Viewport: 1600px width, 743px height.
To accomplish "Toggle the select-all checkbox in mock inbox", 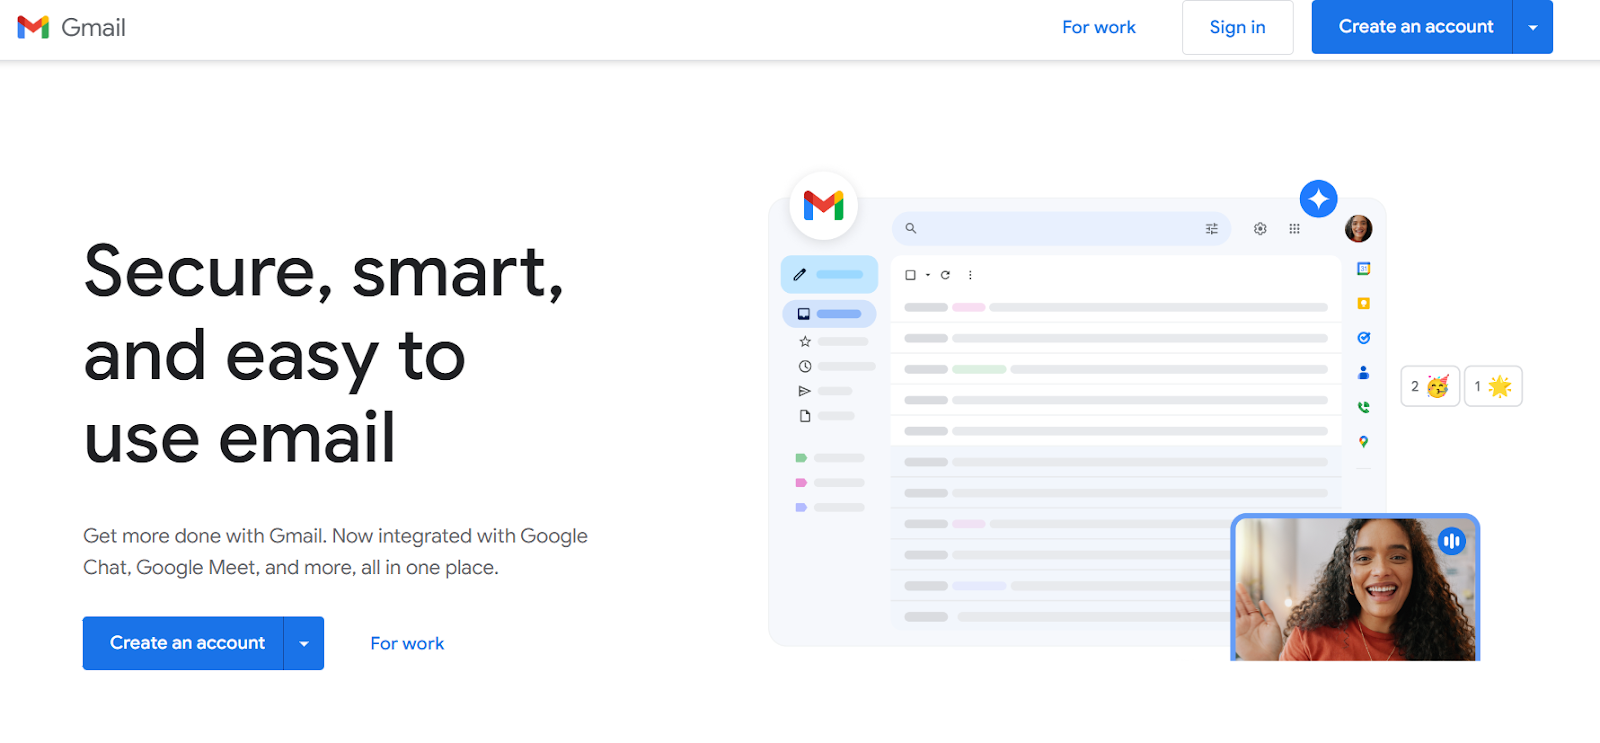I will [910, 275].
